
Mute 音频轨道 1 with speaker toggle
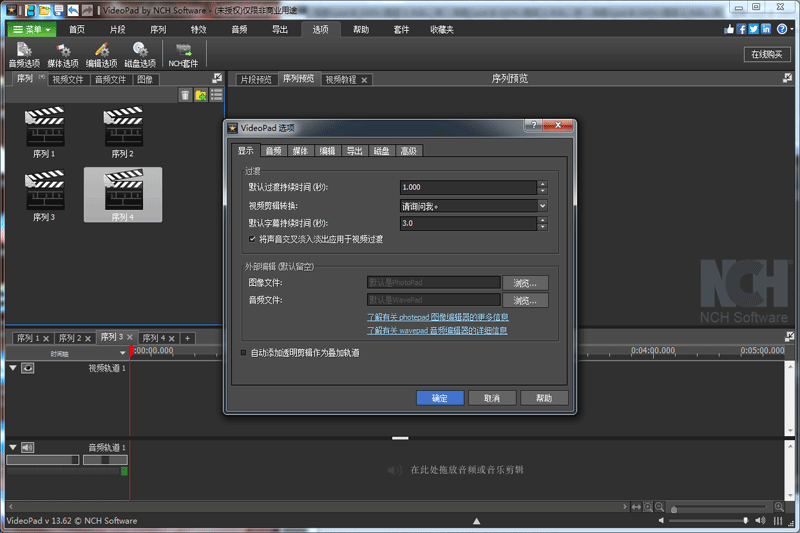pos(28,447)
